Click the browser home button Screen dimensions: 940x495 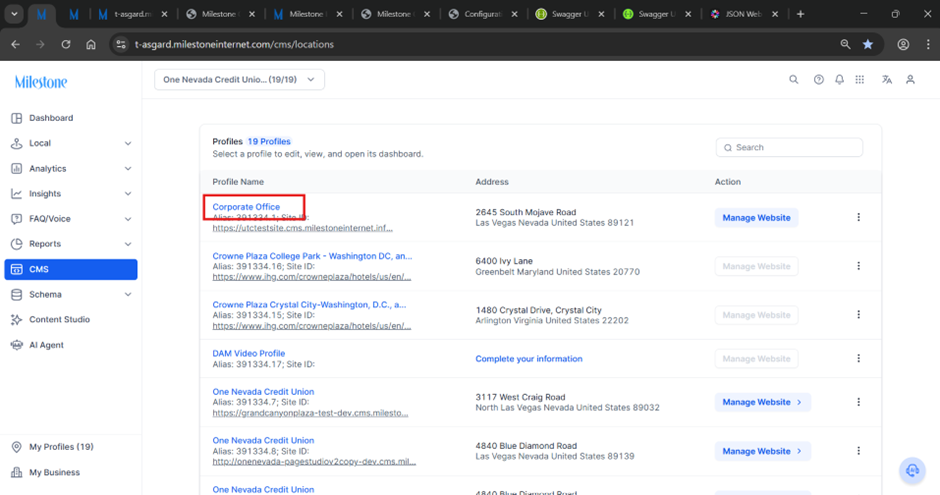[91, 44]
